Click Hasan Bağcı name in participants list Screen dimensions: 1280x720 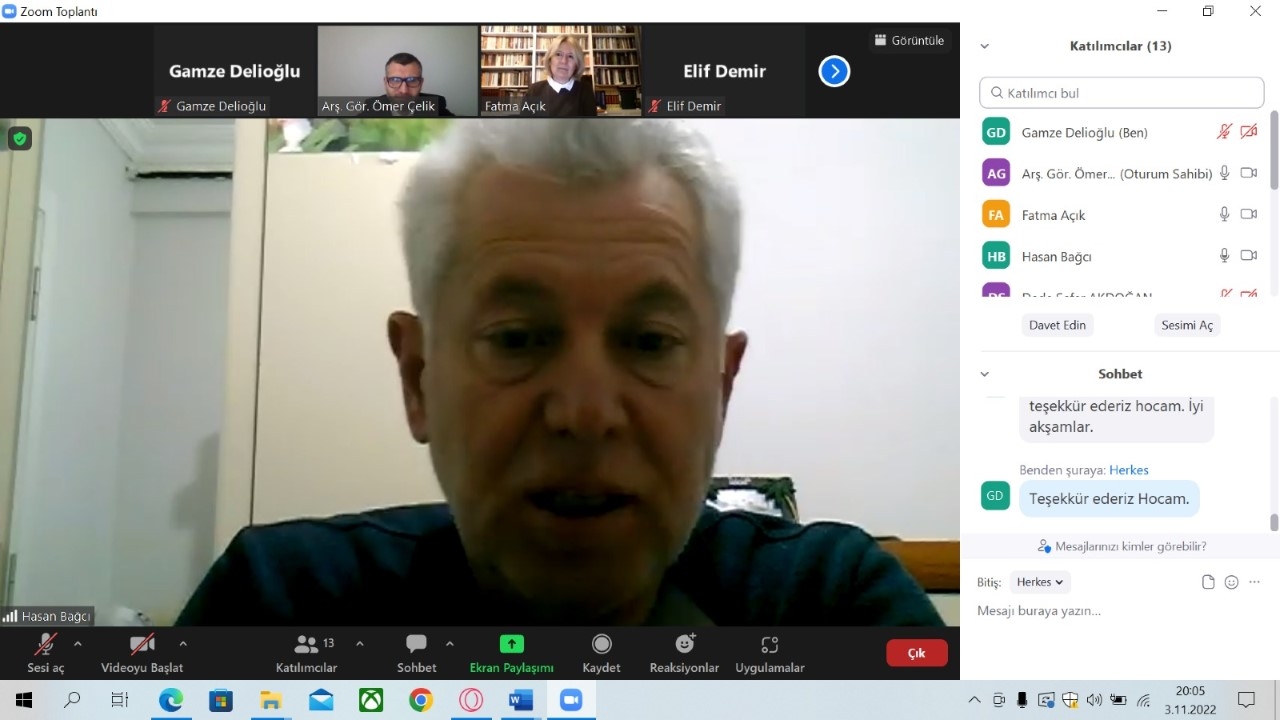tap(1056, 256)
